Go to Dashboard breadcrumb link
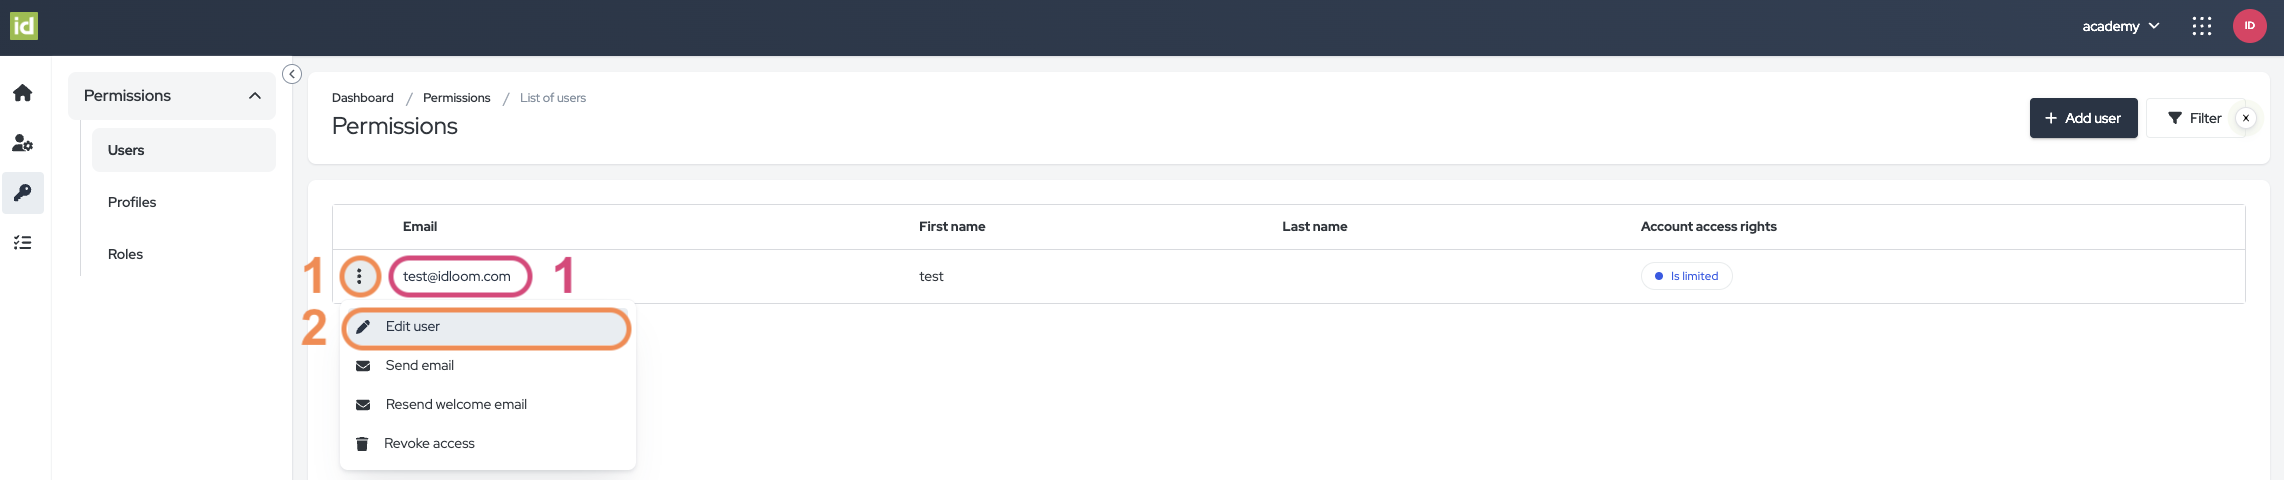 pyautogui.click(x=362, y=98)
